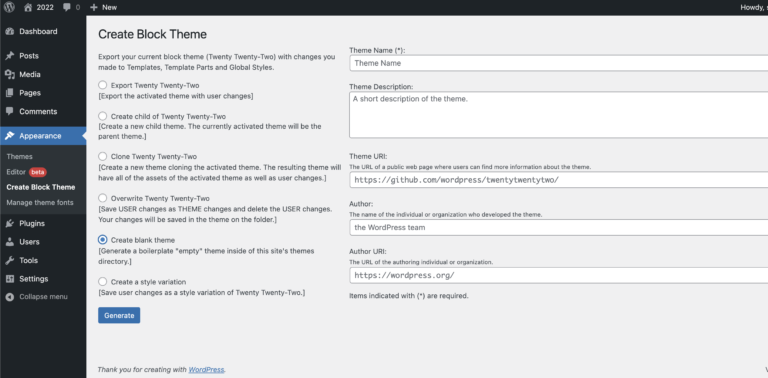Image resolution: width=768 pixels, height=378 pixels.
Task: Open the Editor beta submenu item
Action: click(x=26, y=172)
